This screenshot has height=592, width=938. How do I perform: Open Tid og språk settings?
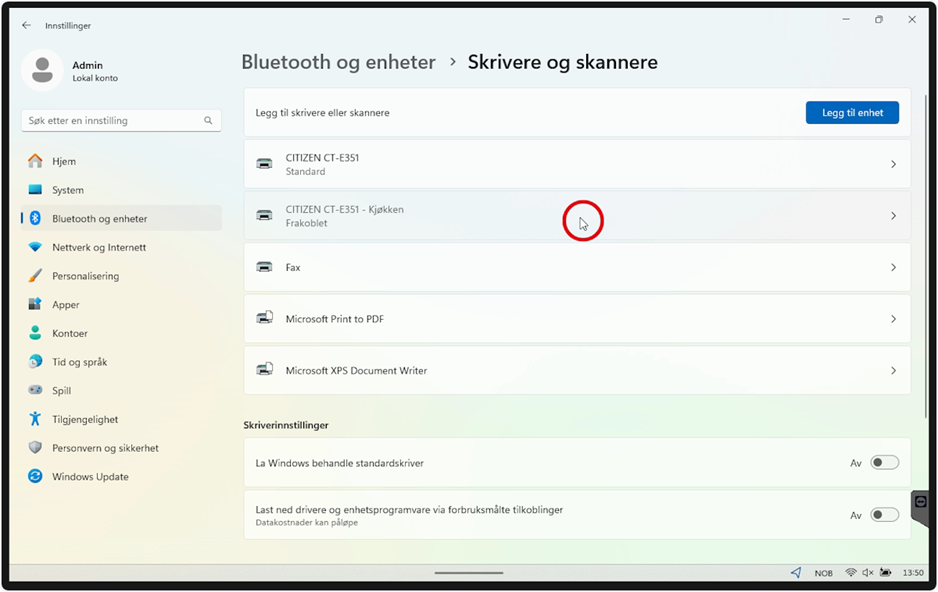pos(121,362)
